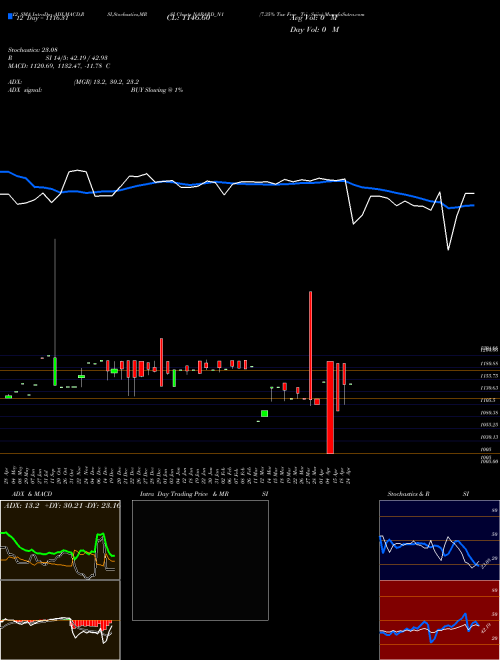Click the 'Intra Day Trading Price & MR' title
This screenshot has width=500, height=660.
184,494
